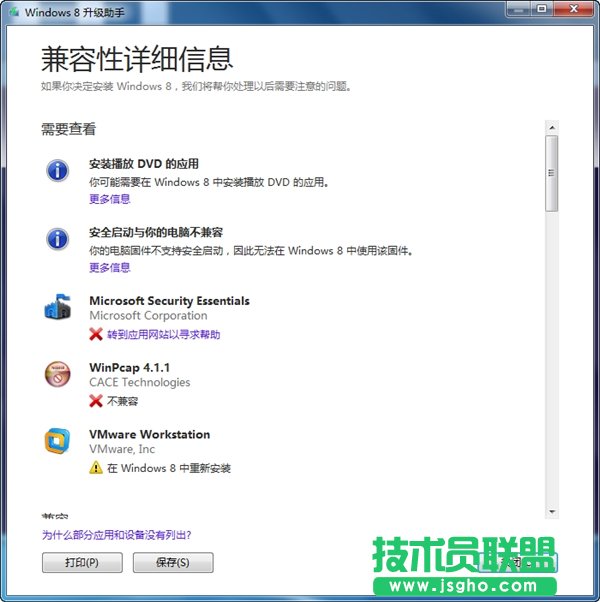600x602 pixels.
Task: Click the VMware, Inc publisher text
Action: pos(122,449)
